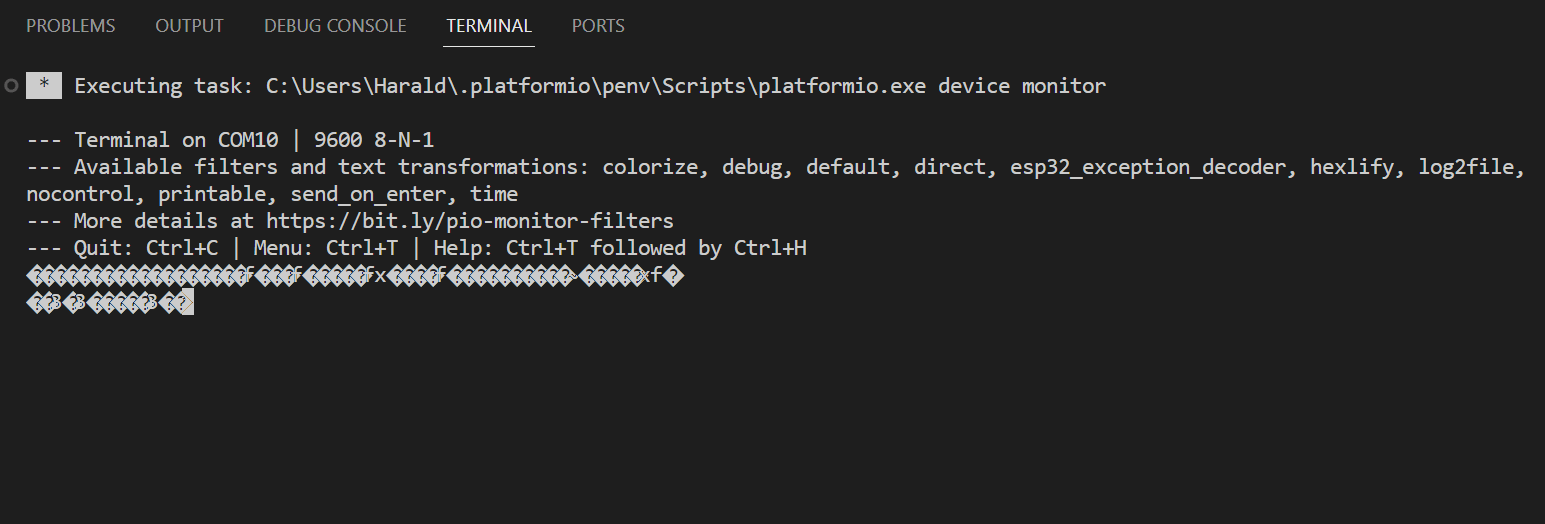Click the task status circle icon
This screenshot has width=1545, height=524.
click(11, 86)
